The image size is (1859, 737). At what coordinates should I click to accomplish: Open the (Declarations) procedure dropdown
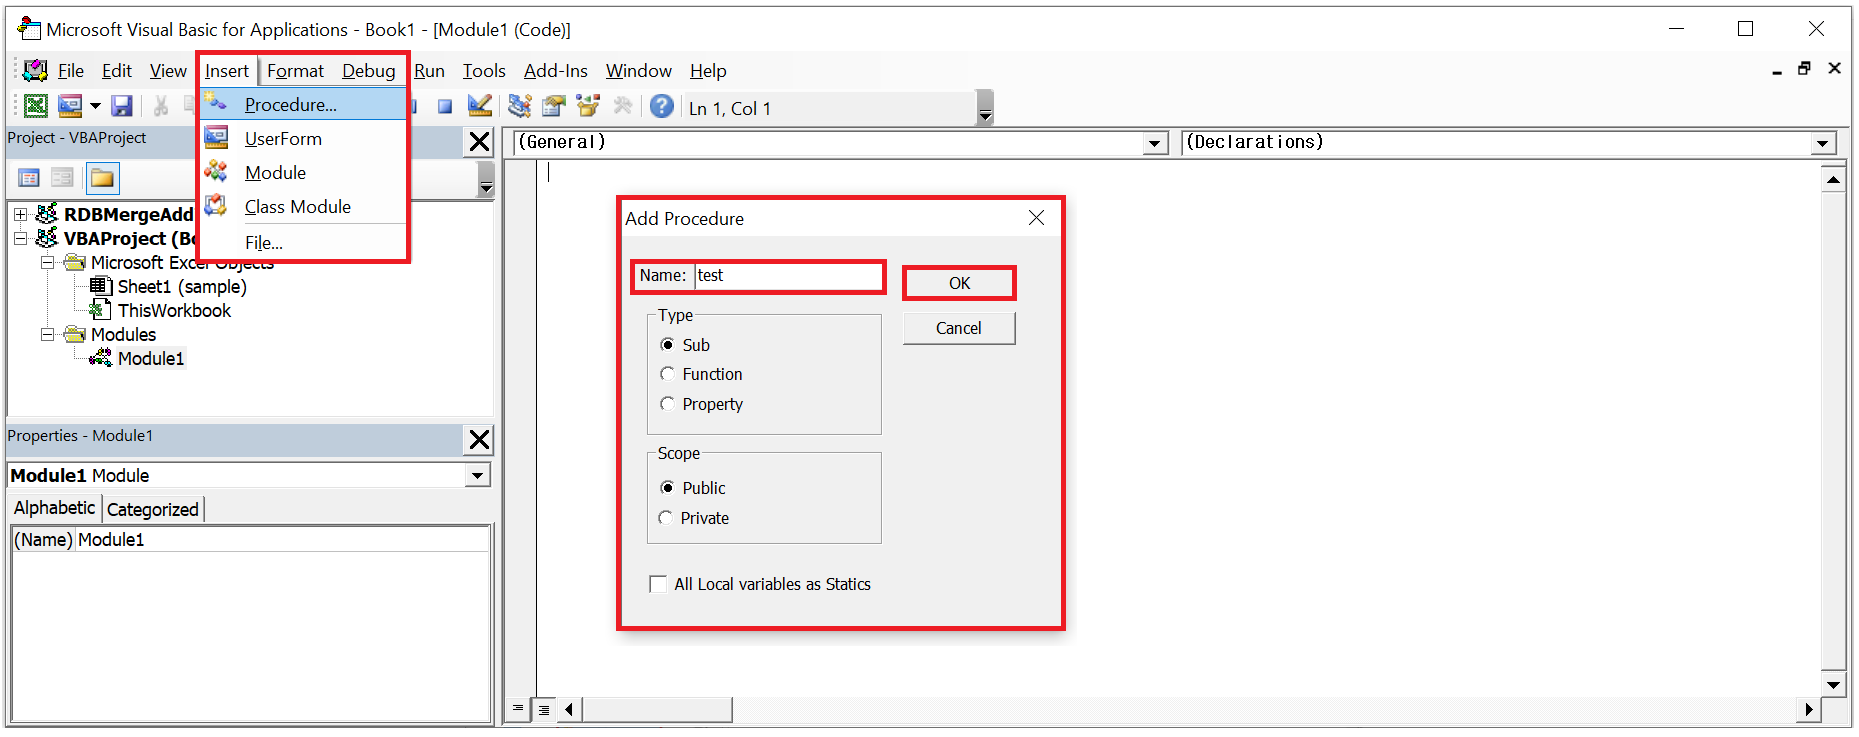click(x=1823, y=143)
